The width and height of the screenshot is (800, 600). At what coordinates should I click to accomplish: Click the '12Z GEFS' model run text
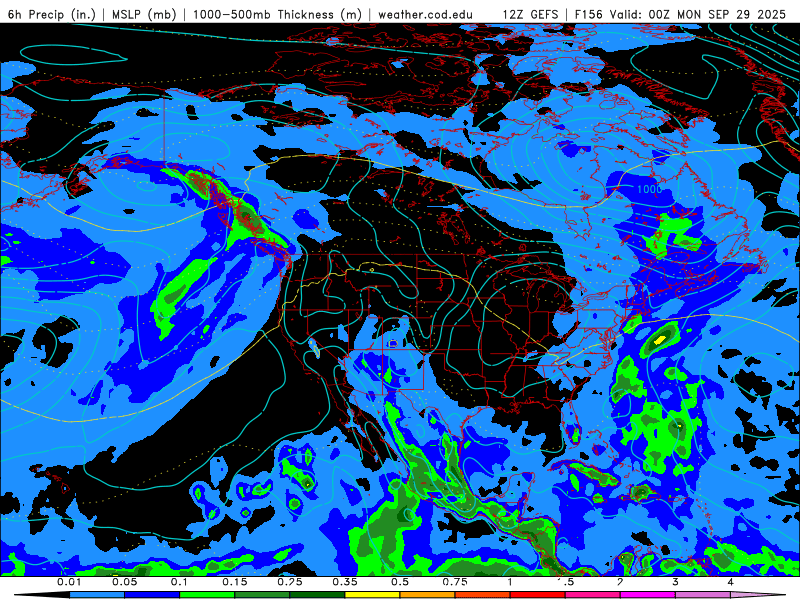(x=530, y=14)
